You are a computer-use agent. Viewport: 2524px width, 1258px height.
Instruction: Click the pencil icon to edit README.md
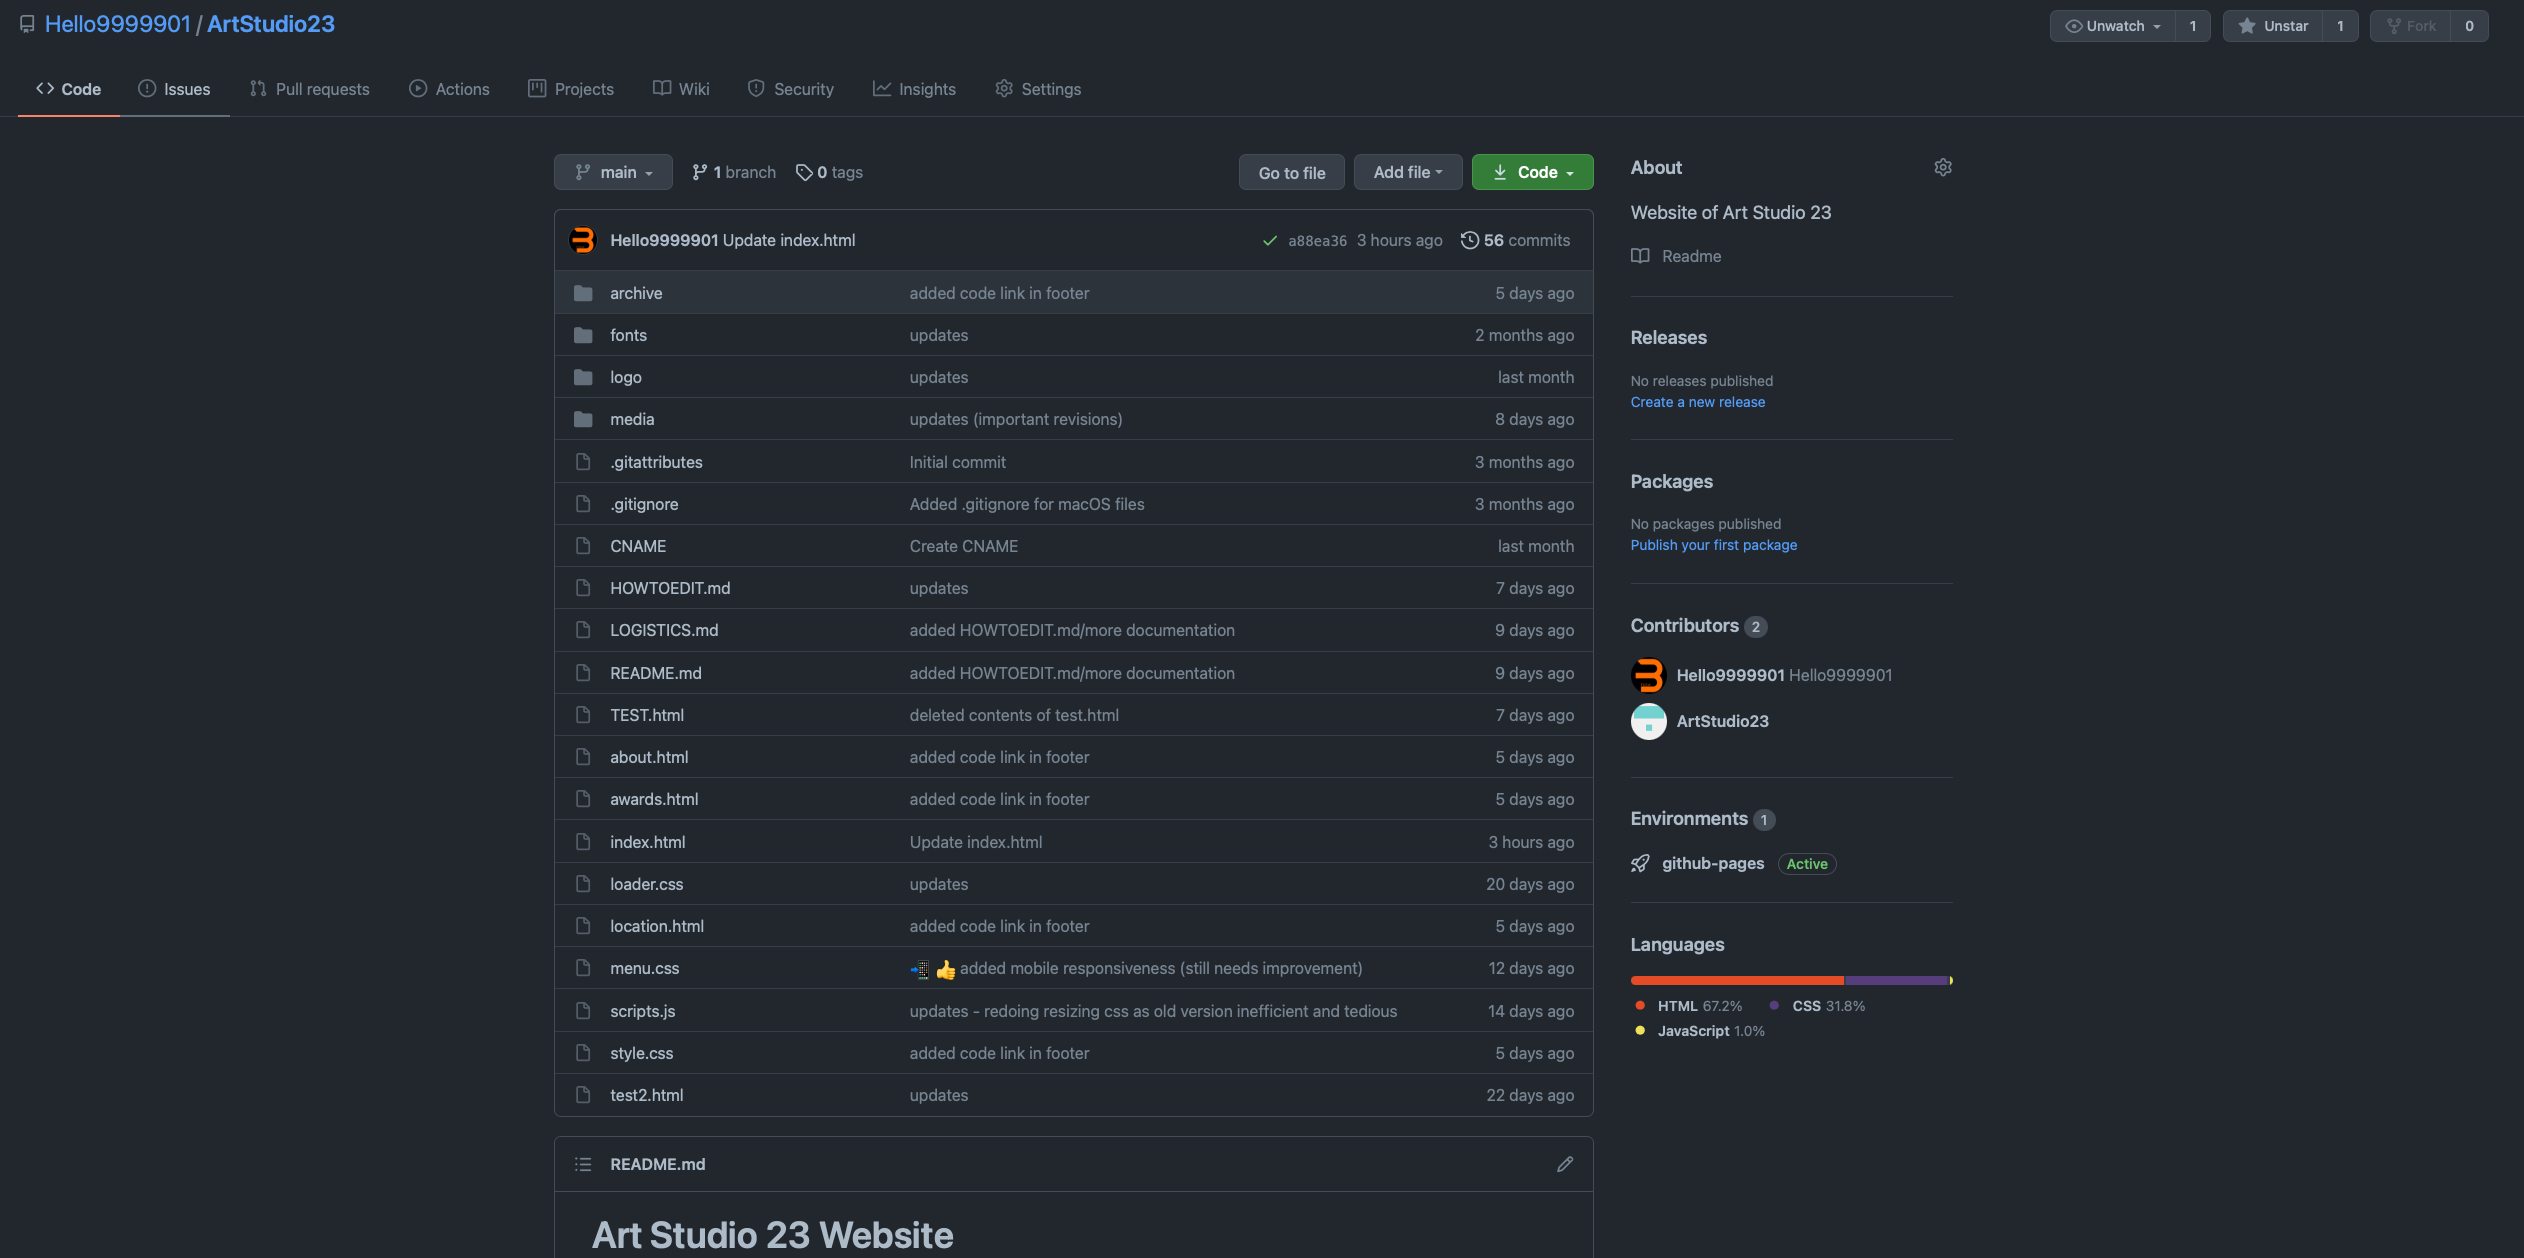click(x=1565, y=1164)
